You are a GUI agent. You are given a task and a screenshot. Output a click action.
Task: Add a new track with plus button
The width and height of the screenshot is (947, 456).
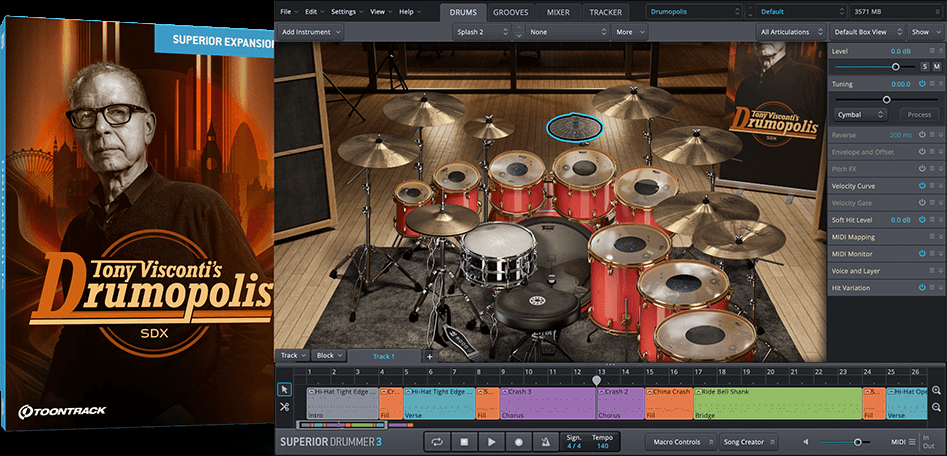[430, 356]
